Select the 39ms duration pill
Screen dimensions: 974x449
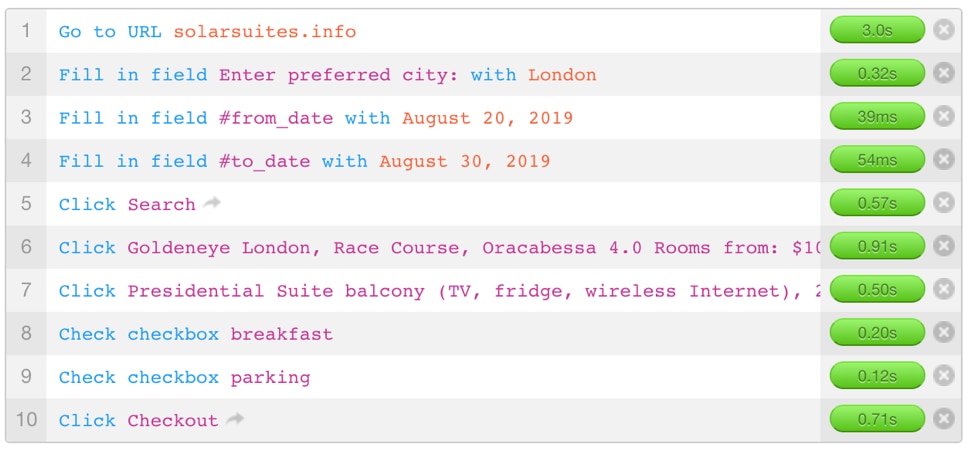pos(877,116)
